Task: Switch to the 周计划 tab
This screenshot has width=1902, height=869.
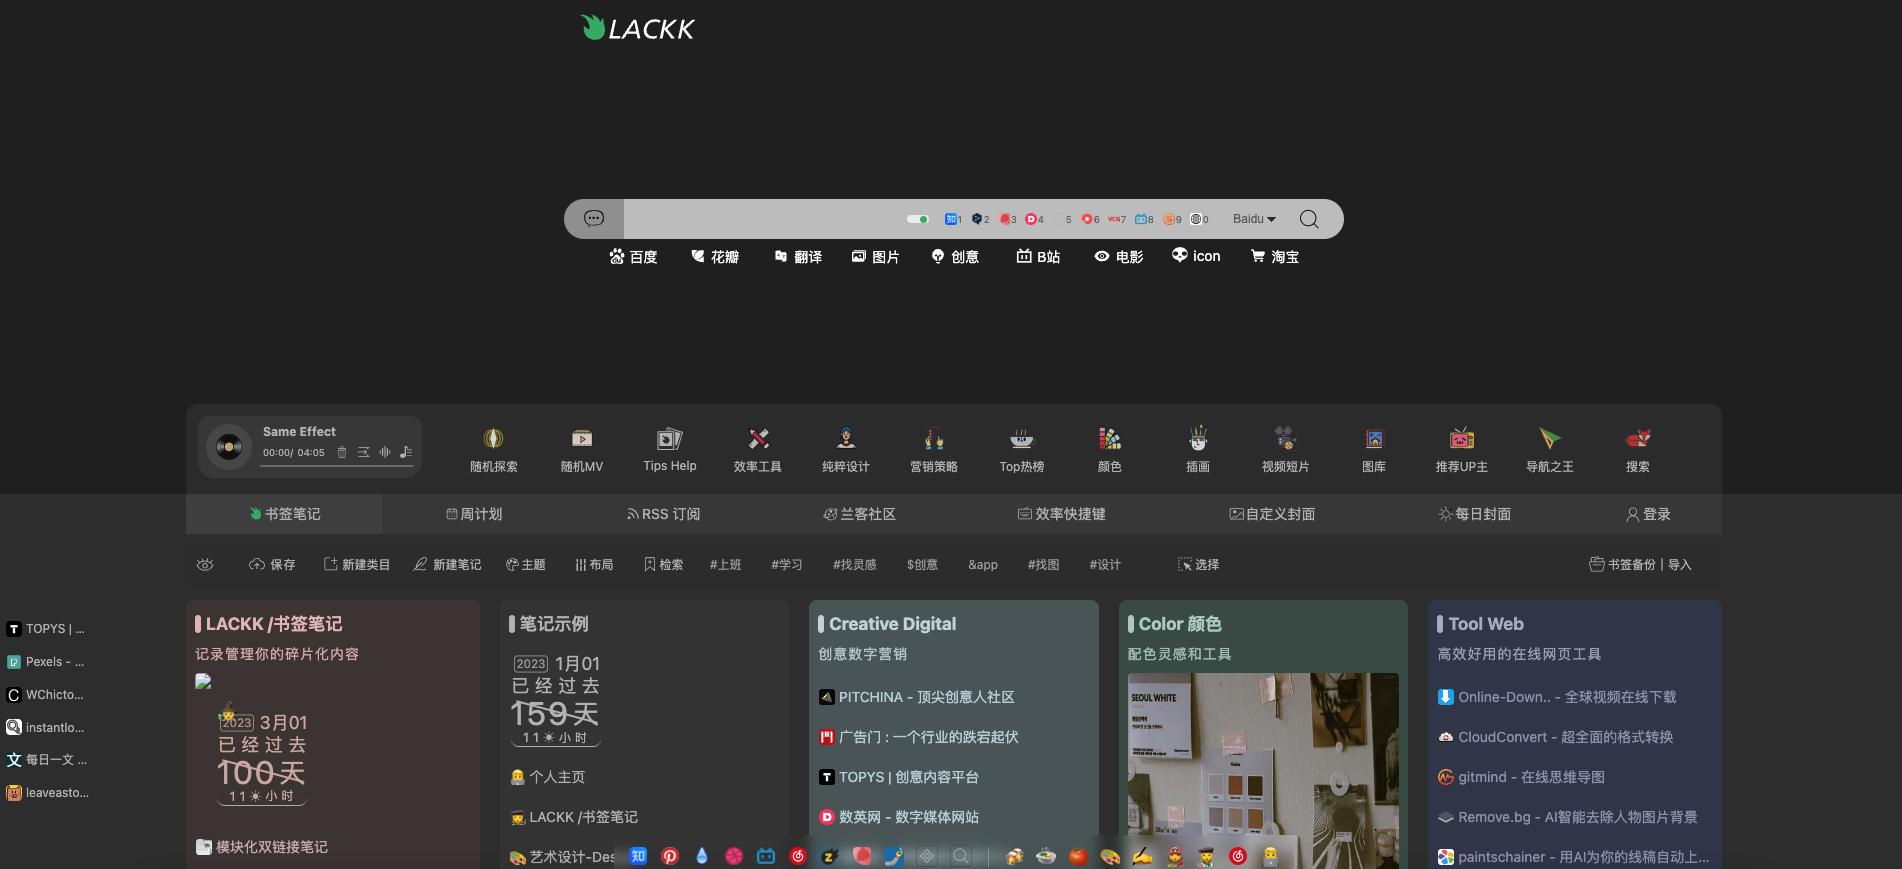Action: pyautogui.click(x=474, y=514)
